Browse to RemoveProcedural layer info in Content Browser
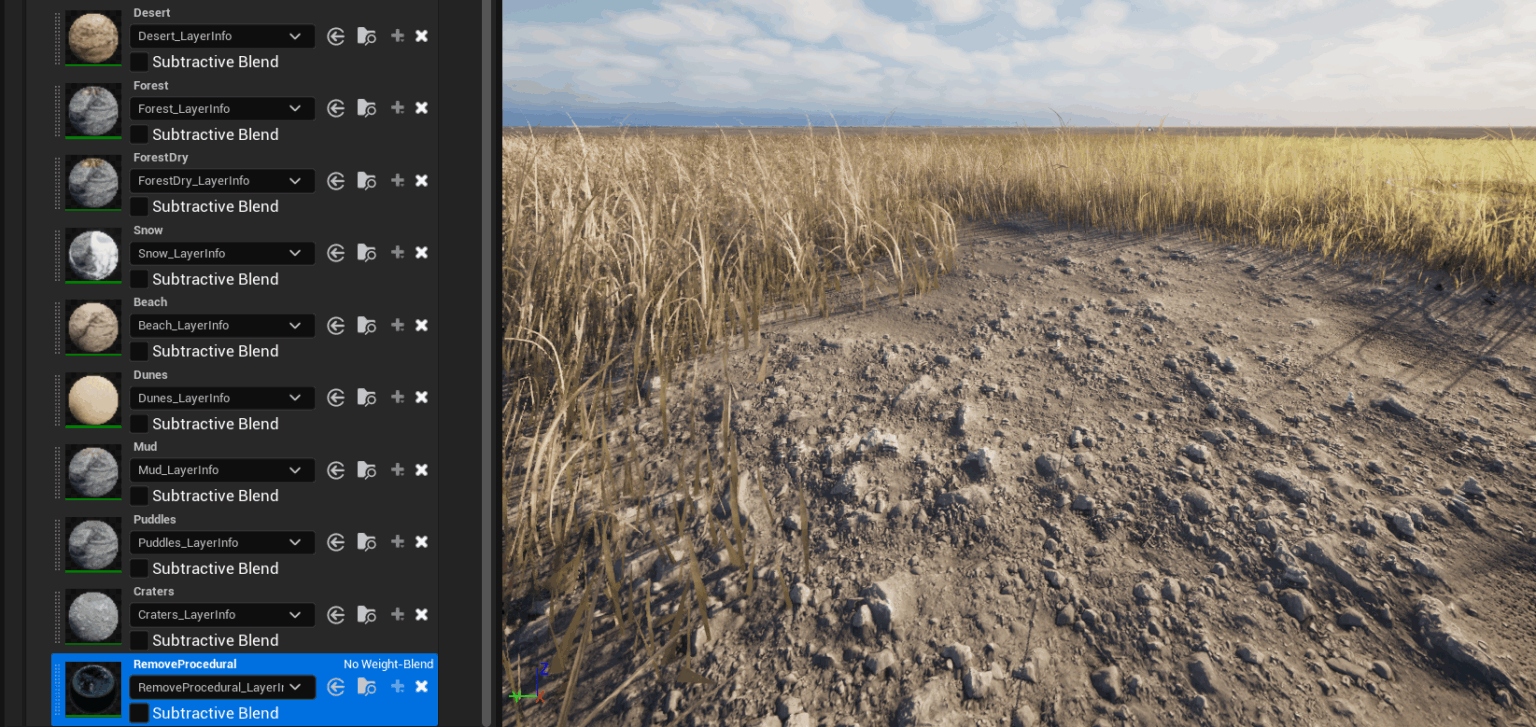1536x727 pixels. pos(366,686)
